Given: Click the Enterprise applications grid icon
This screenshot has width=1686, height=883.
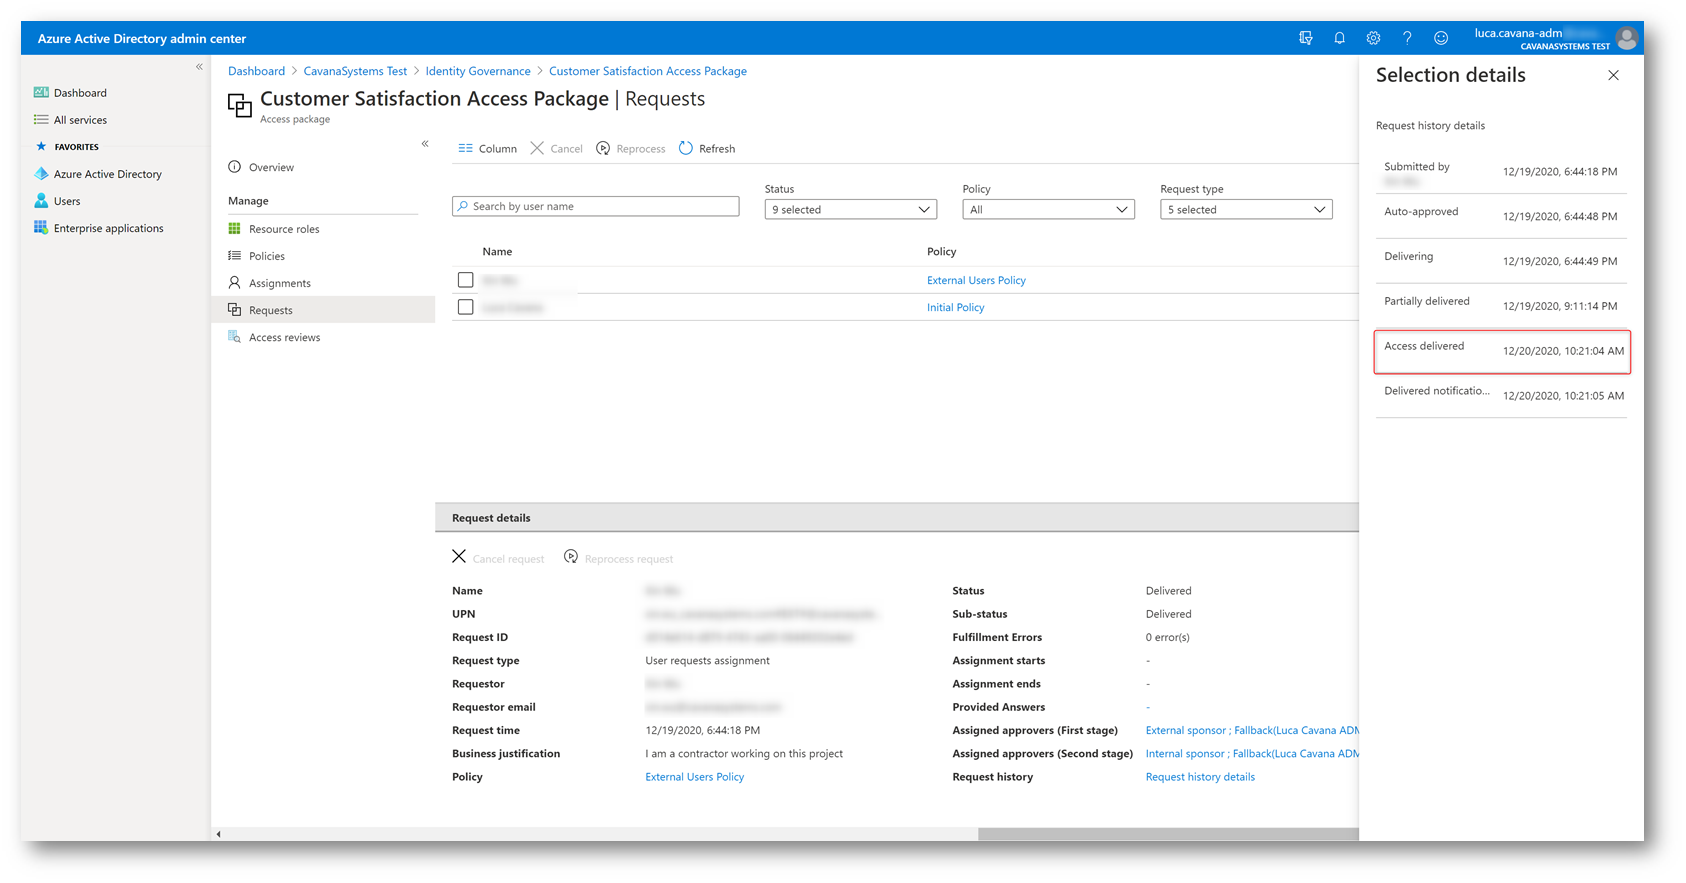Looking at the screenshot, I should point(41,227).
